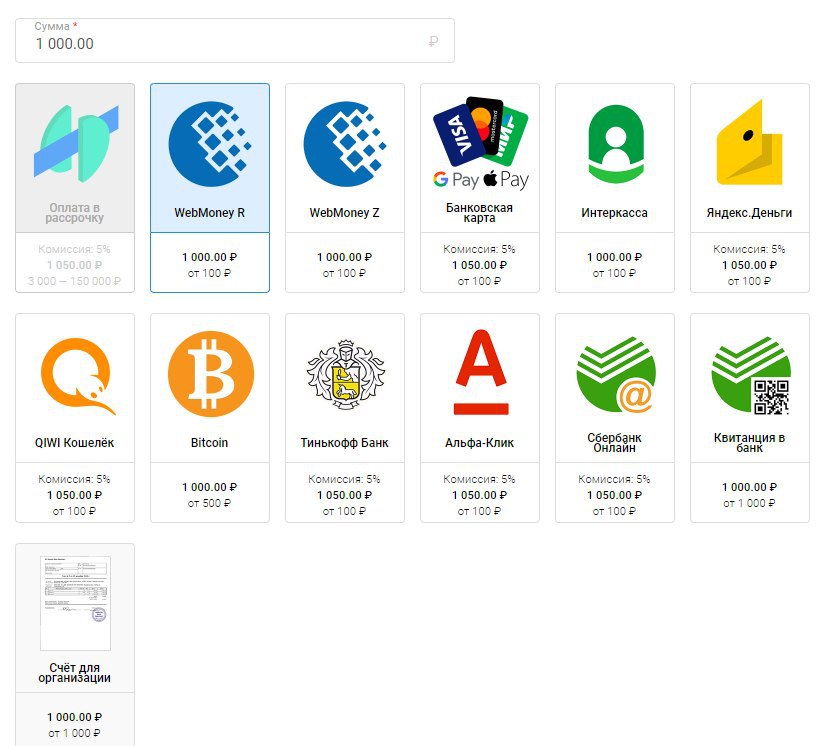Click the 1 000.00 ₽ price under Интеркасса
The image size is (825, 746).
point(615,257)
